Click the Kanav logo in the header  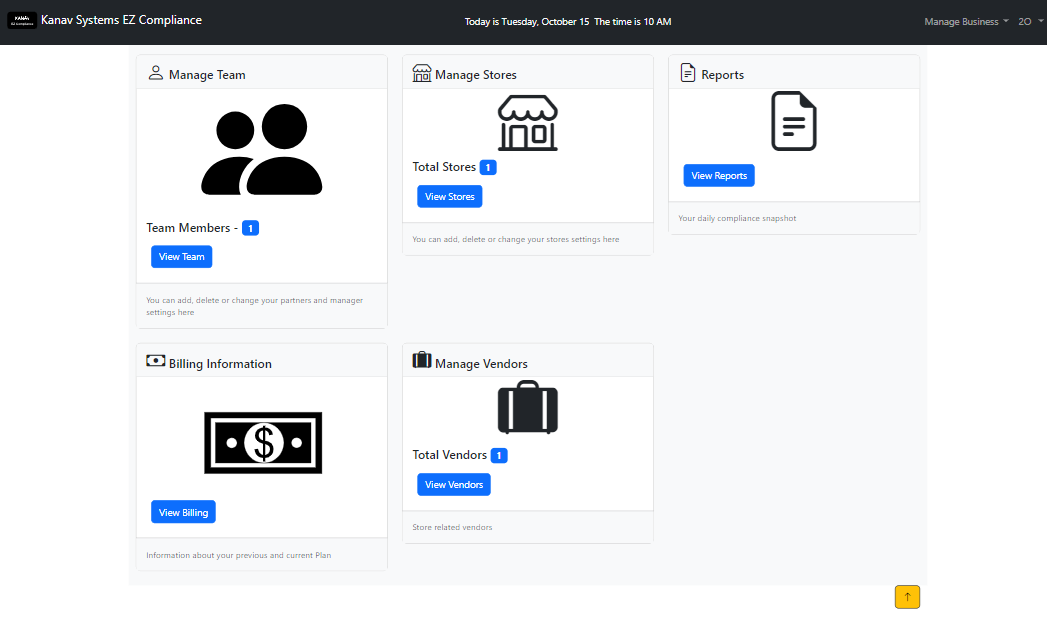[x=21, y=20]
